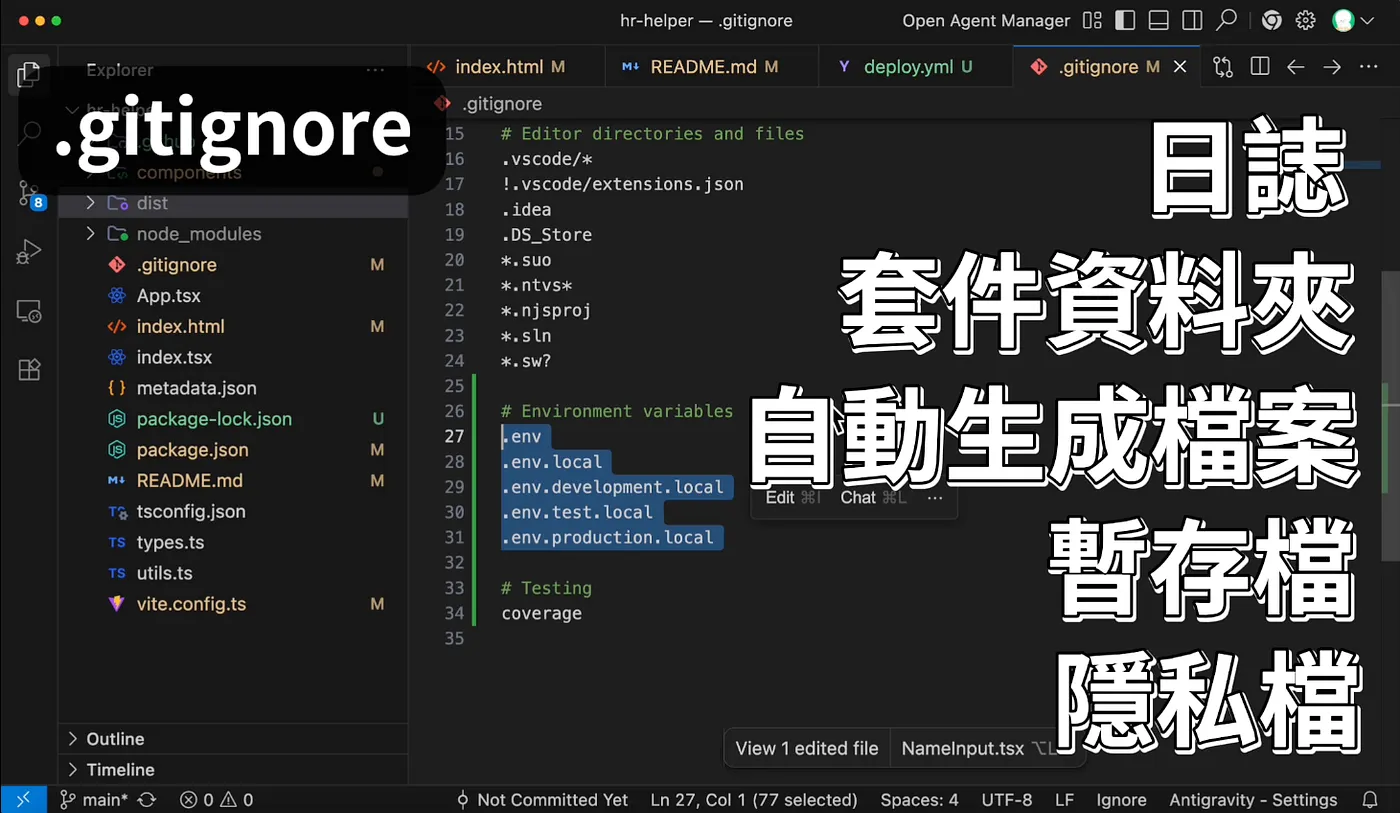Open the Extensions view
This screenshot has height=813, width=1400.
coord(29,370)
